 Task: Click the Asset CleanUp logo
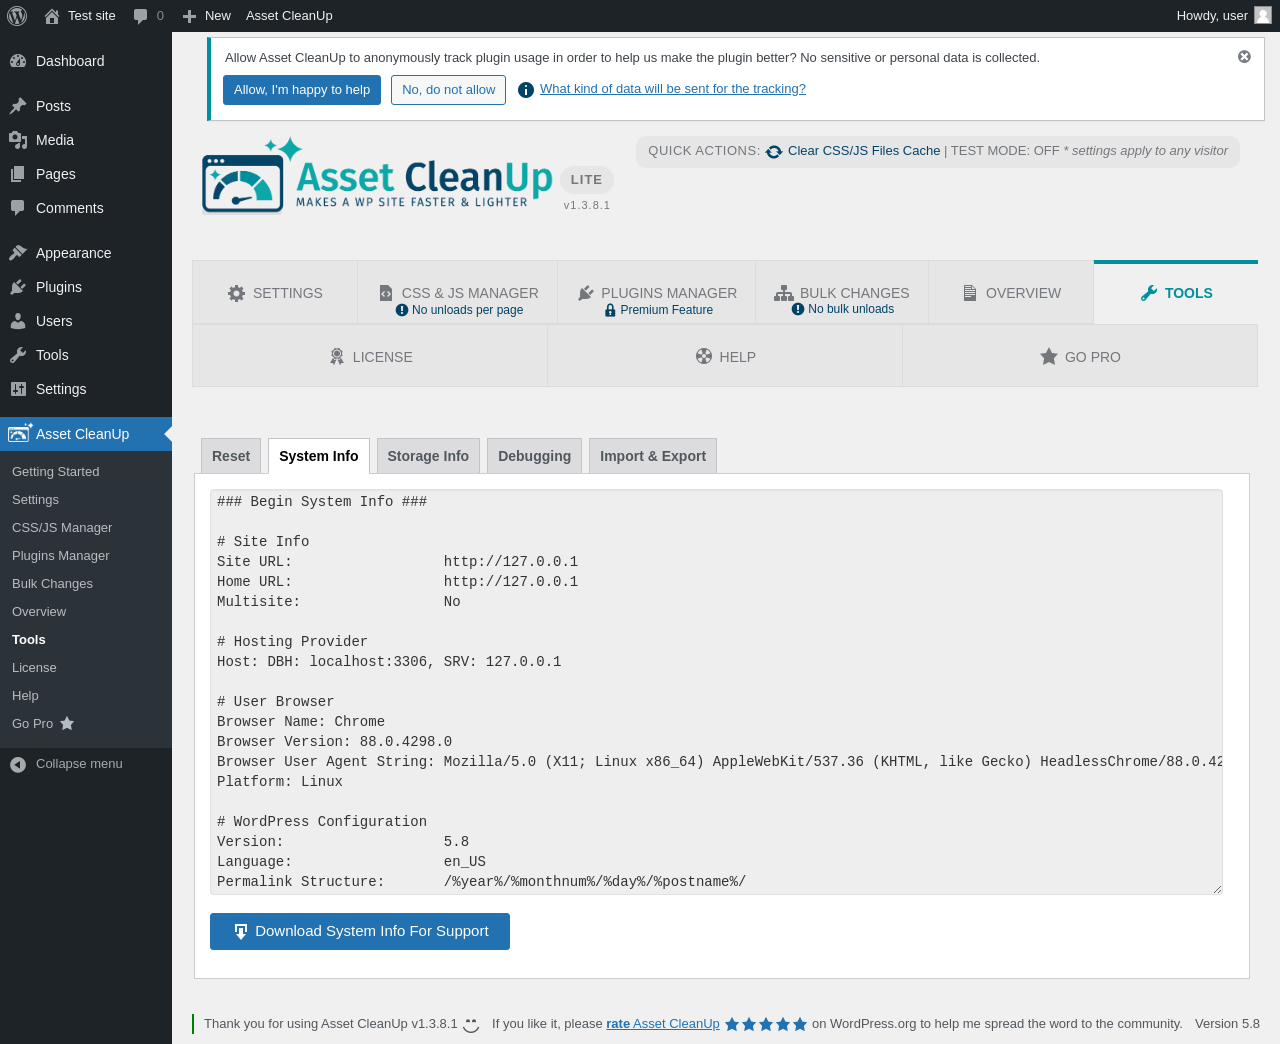point(377,176)
